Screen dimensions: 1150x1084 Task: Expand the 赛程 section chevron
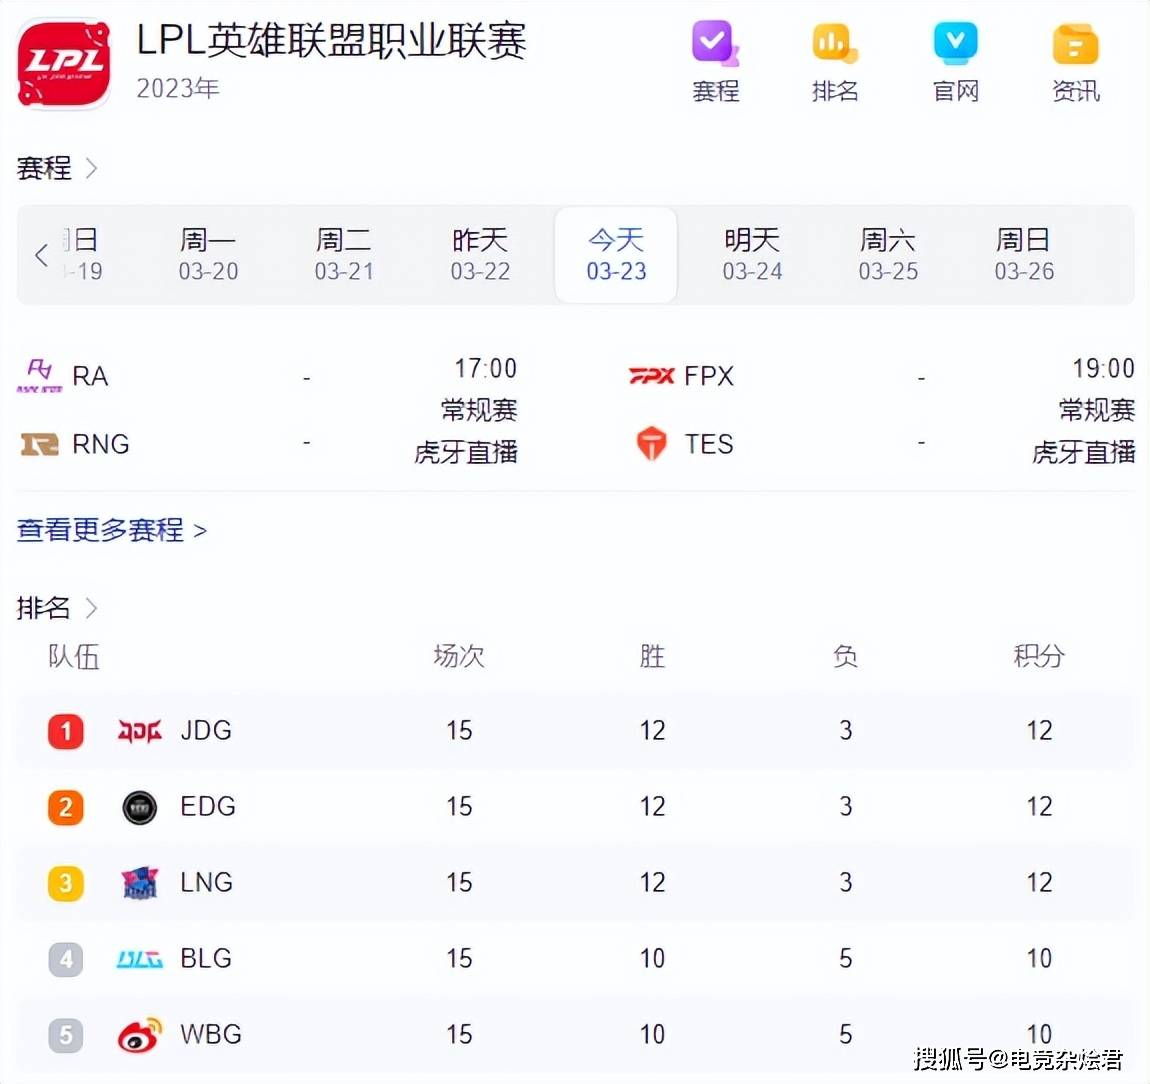pos(91,168)
